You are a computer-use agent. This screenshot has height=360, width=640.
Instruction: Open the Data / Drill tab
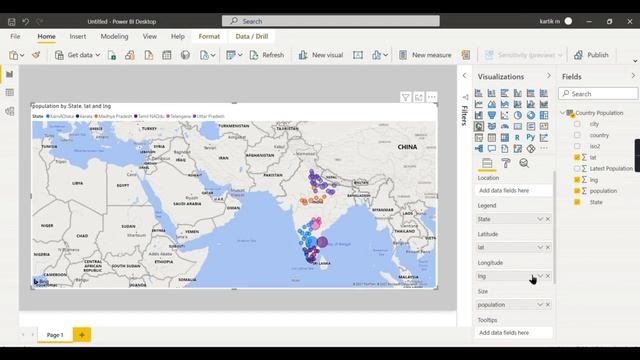pos(252,36)
